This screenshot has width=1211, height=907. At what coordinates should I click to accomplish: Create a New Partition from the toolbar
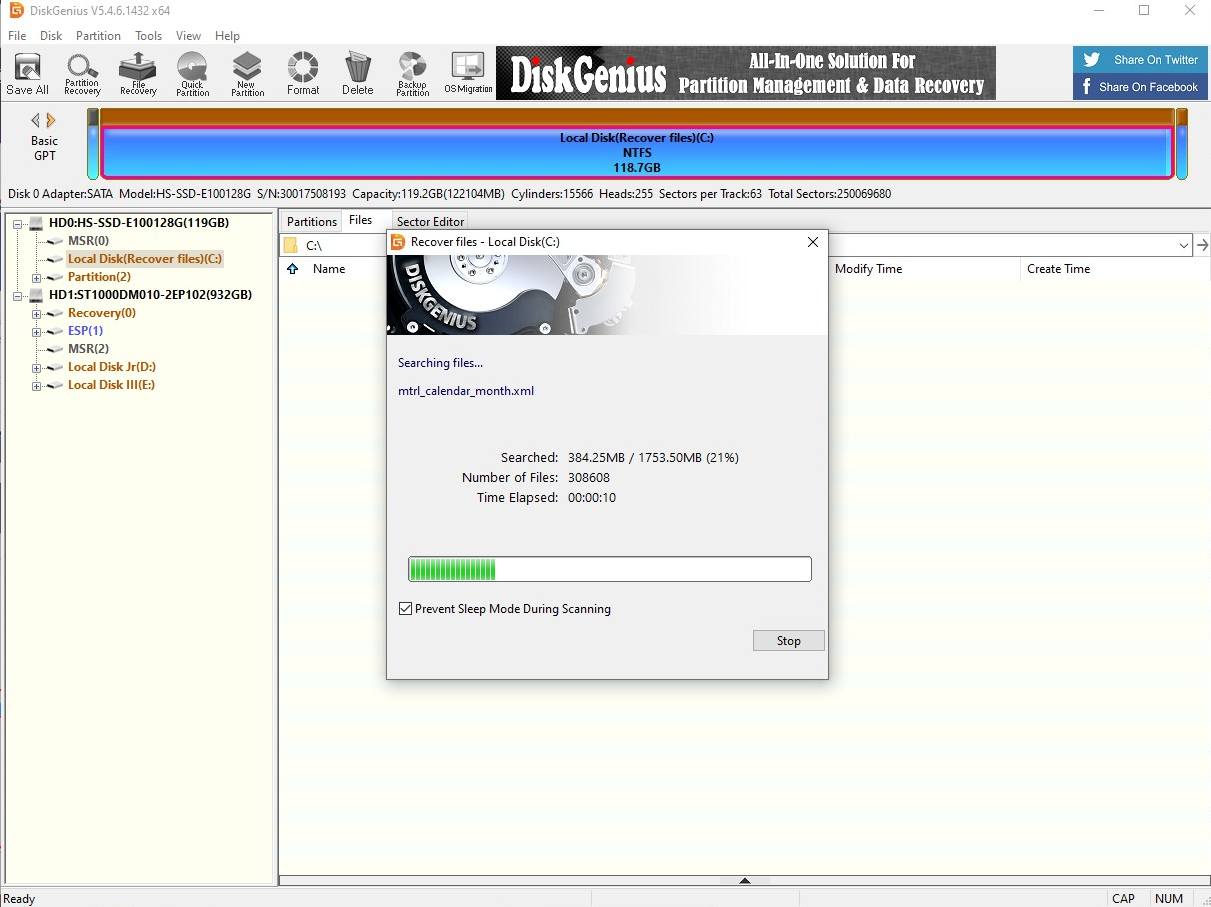click(x=247, y=74)
